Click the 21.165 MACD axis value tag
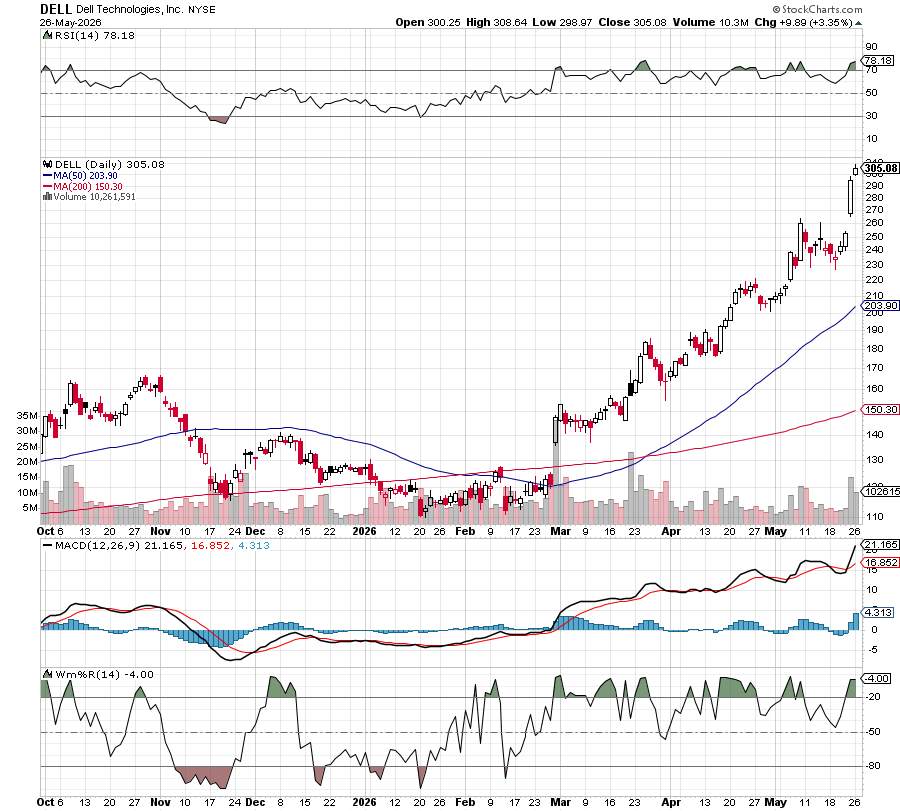 pyautogui.click(x=881, y=545)
